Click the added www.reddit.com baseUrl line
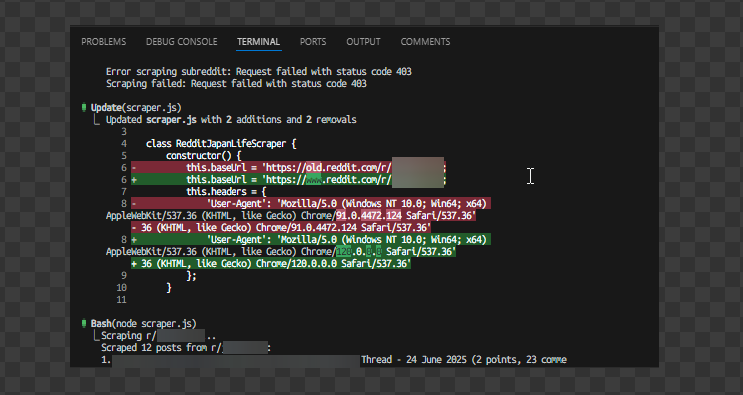The height and width of the screenshot is (395, 743). pos(289,180)
